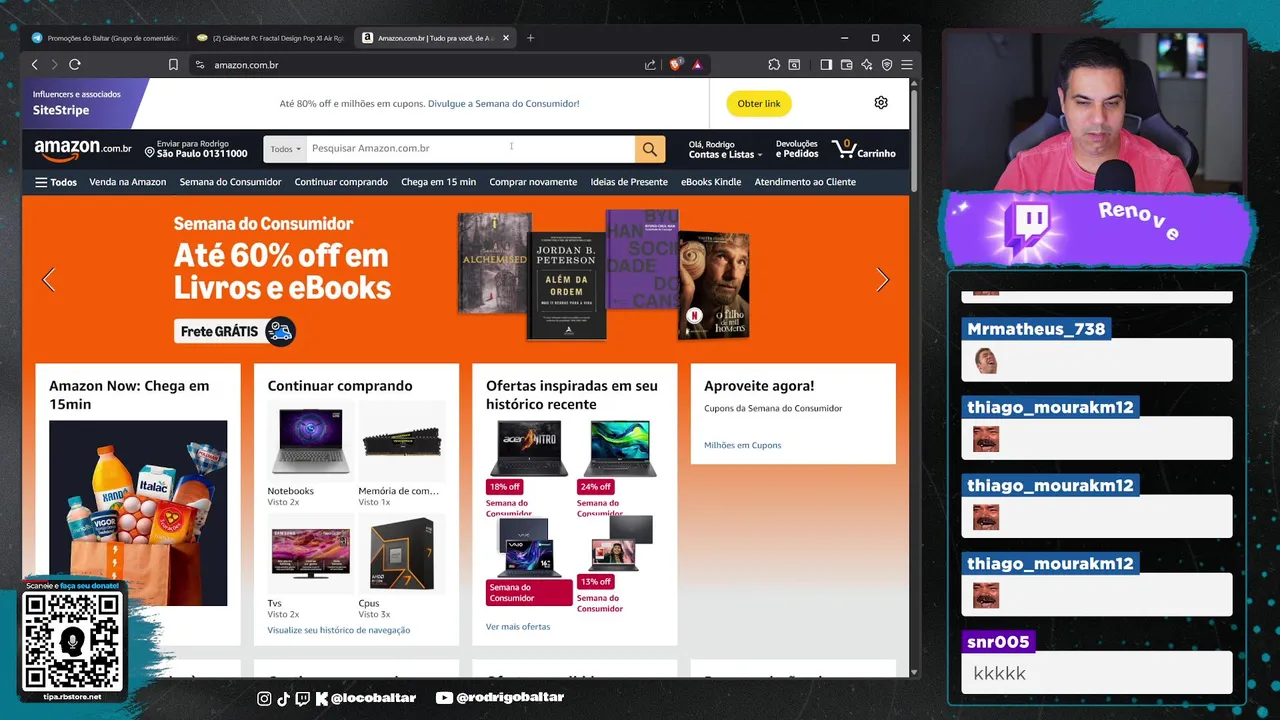Click the tipa.rbstore.net QR code
Viewport: 1280px width, 720px height.
click(x=72, y=640)
